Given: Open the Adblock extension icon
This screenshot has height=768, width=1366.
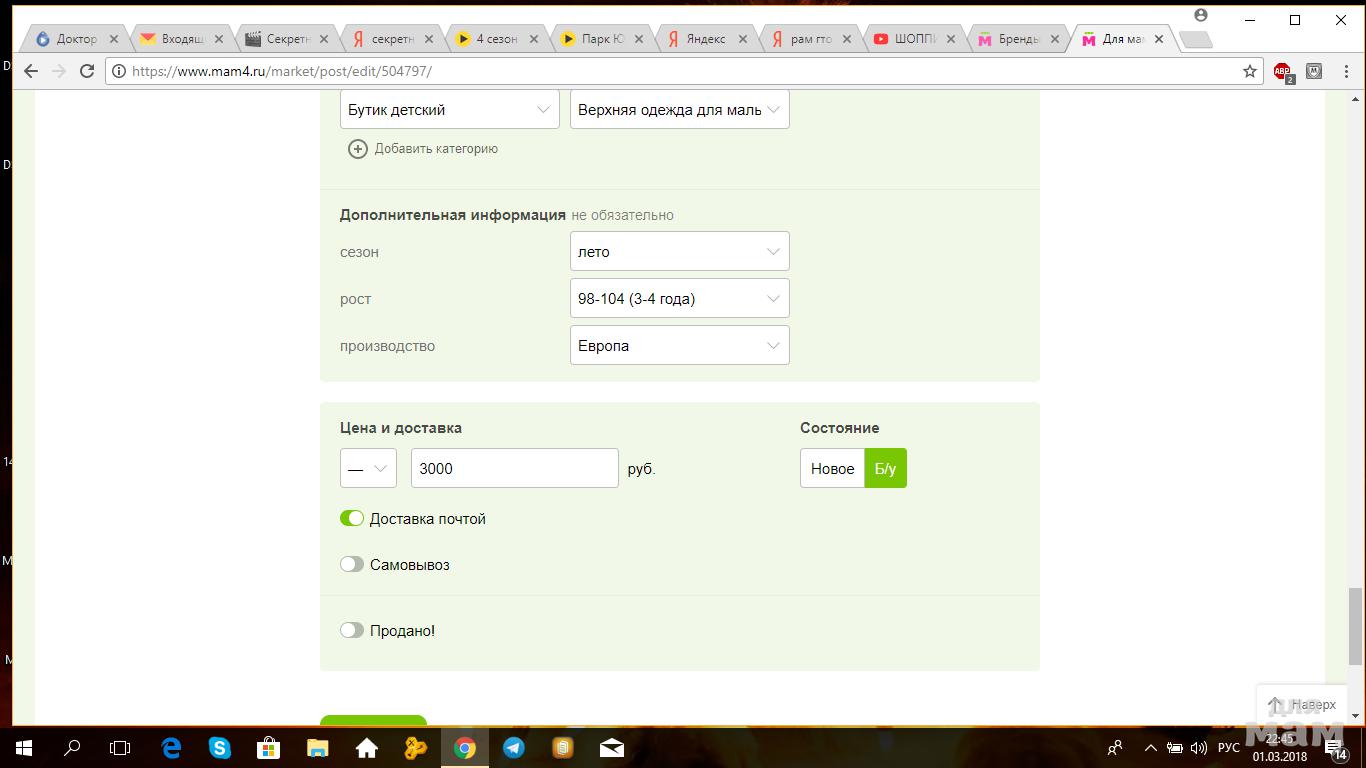Looking at the screenshot, I should 1283,72.
